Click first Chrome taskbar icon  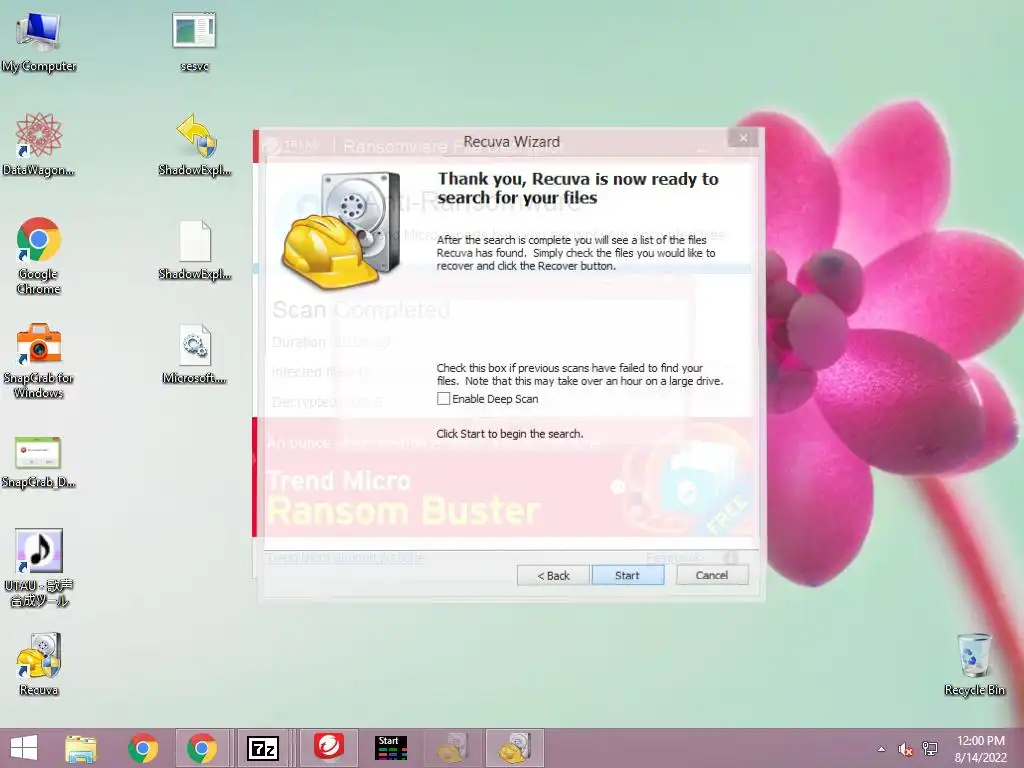(142, 748)
